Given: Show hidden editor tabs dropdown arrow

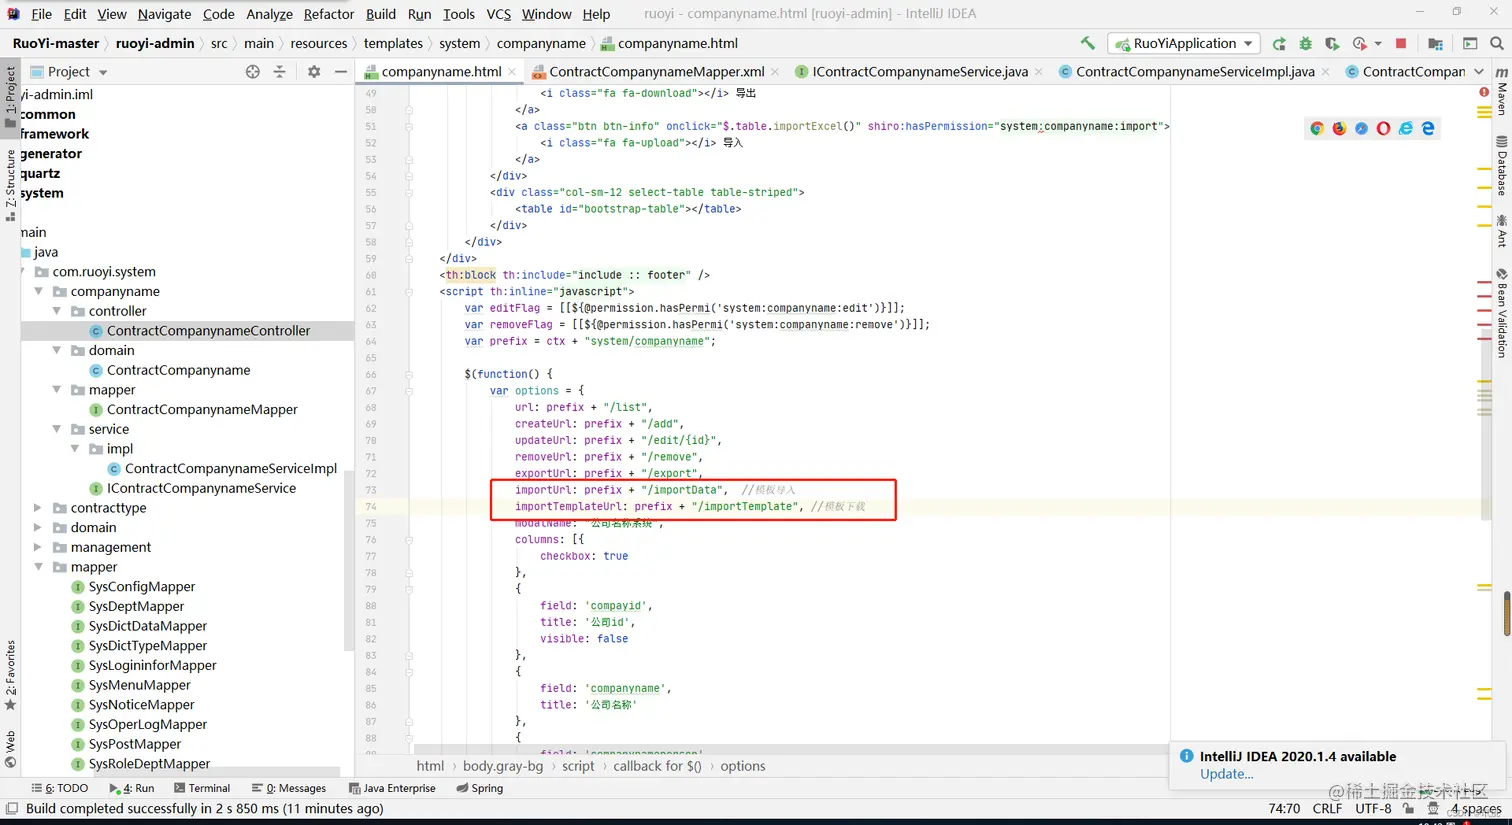Looking at the screenshot, I should click(1479, 71).
